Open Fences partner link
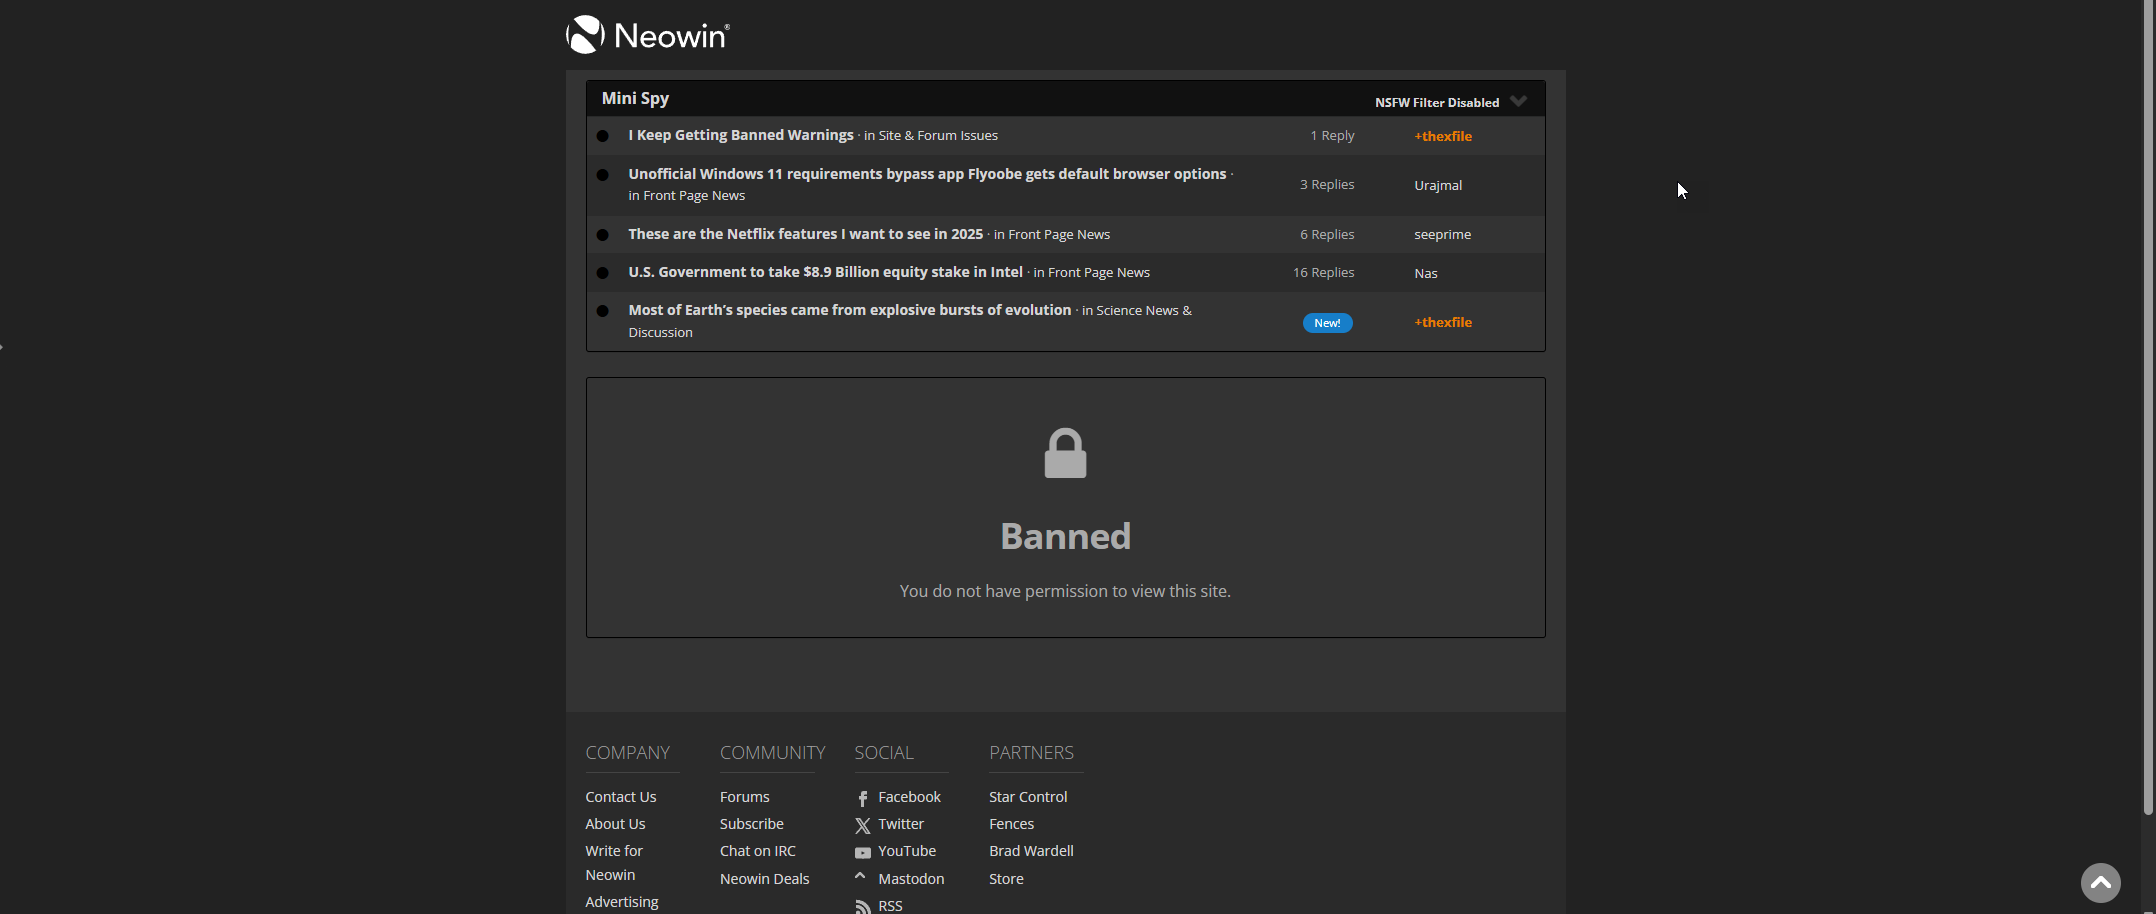2156x914 pixels. coord(1011,824)
